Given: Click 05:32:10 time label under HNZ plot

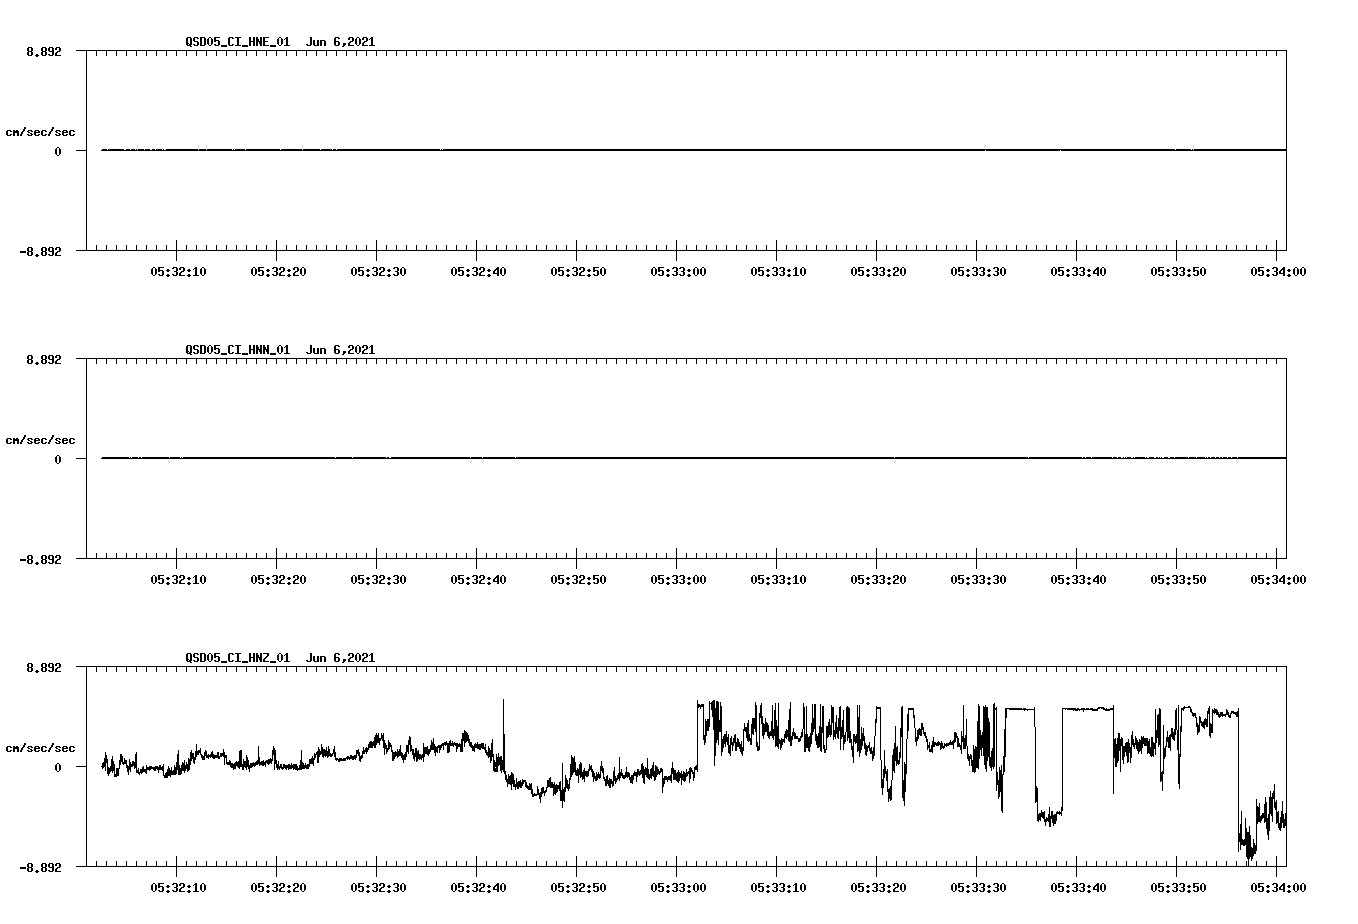Looking at the screenshot, I should tap(178, 887).
